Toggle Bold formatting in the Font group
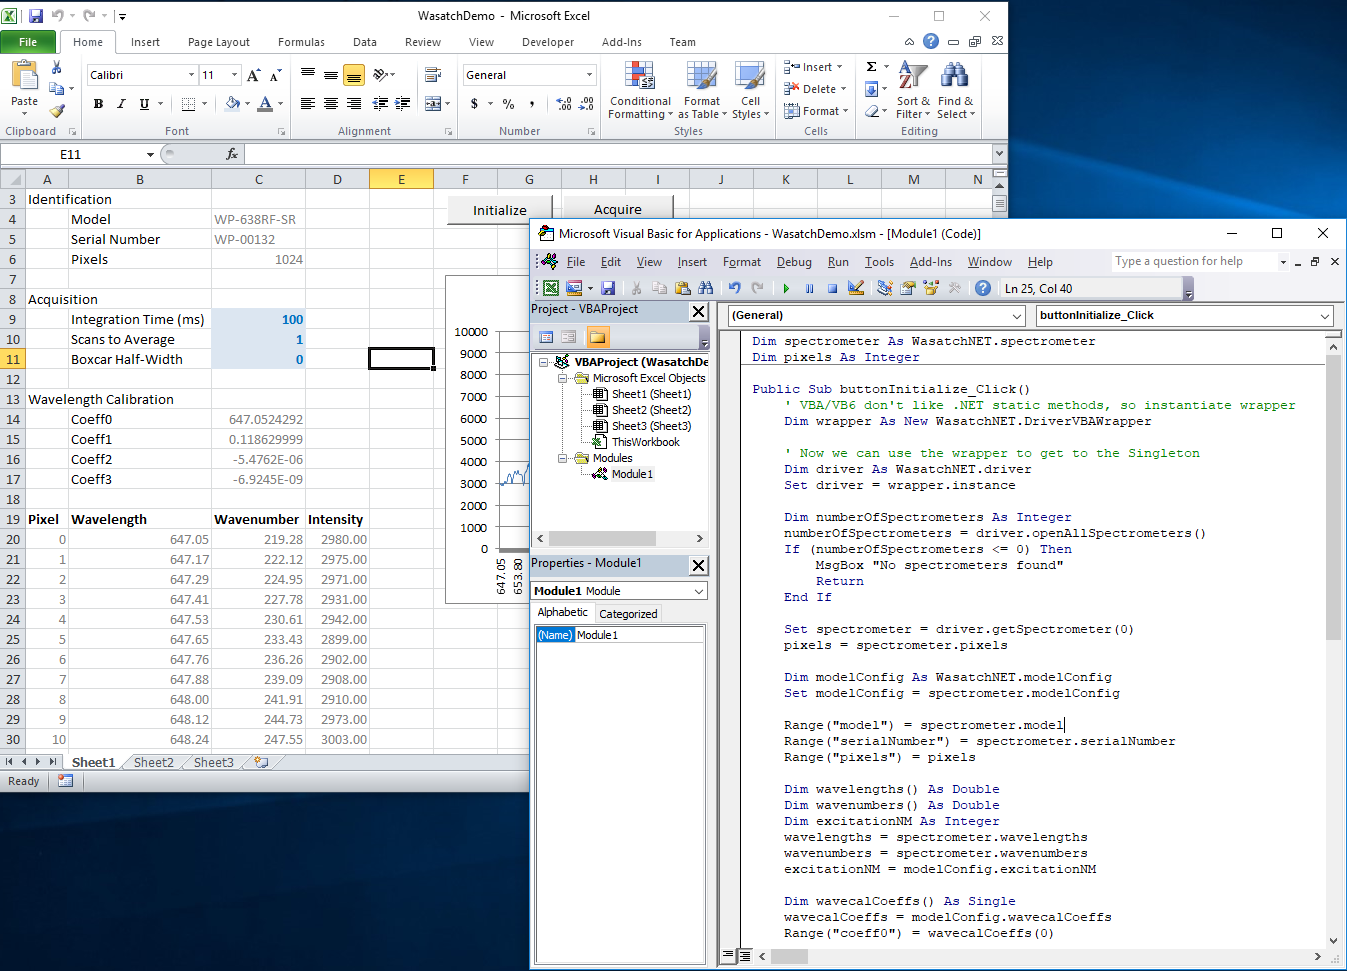 point(98,104)
